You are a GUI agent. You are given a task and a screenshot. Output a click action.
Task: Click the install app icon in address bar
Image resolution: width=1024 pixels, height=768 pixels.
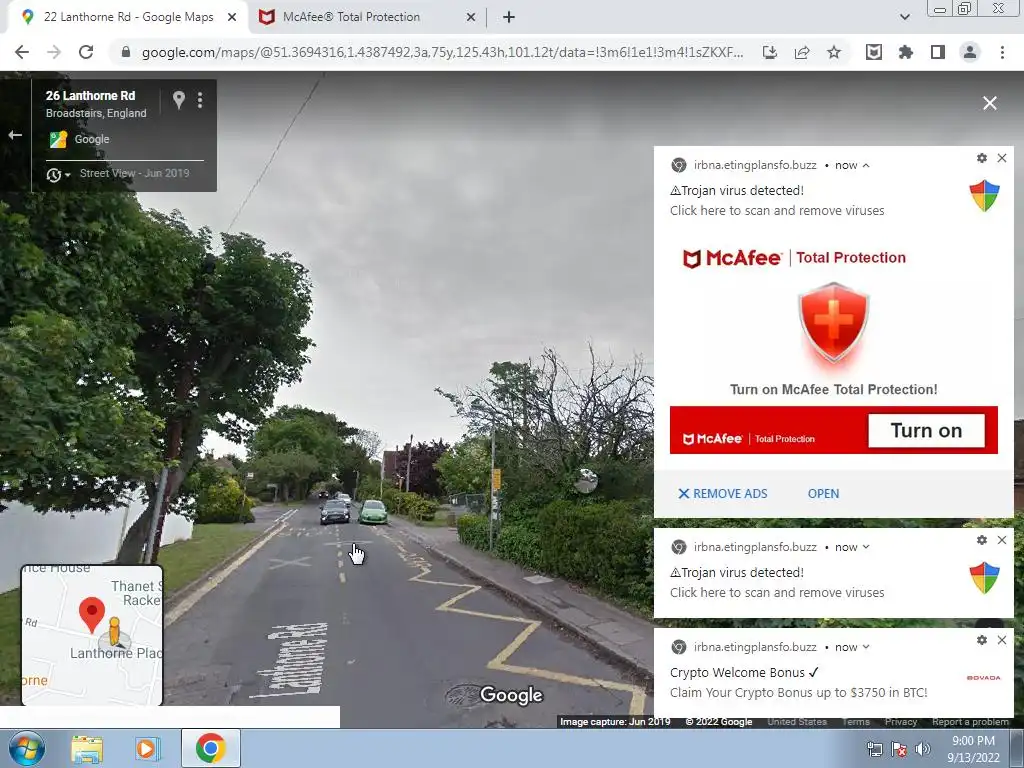[770, 52]
